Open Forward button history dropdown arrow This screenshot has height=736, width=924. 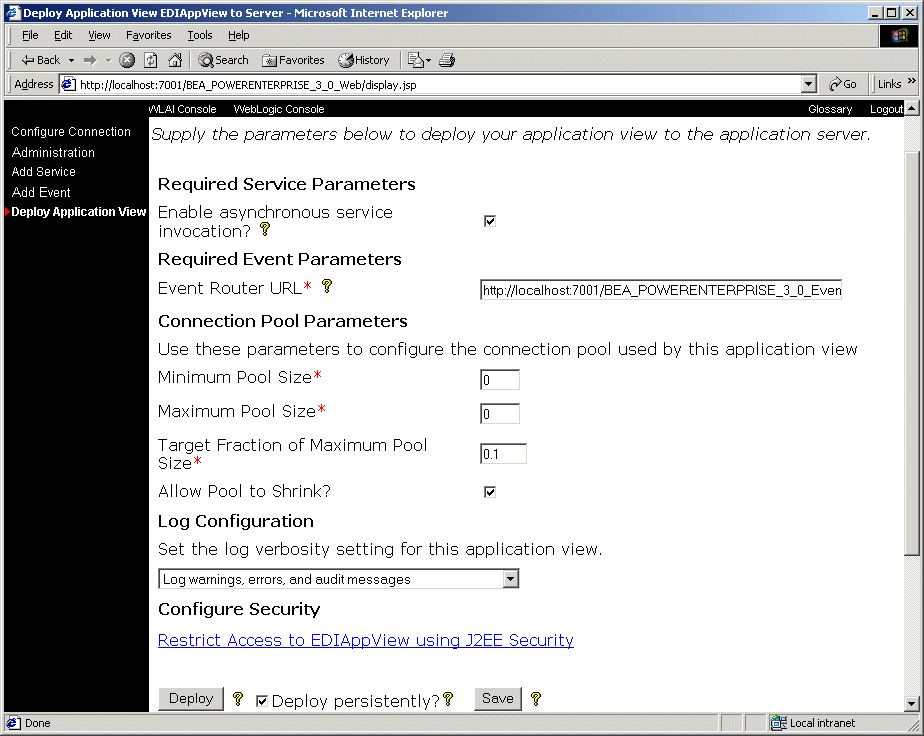[x=108, y=60]
